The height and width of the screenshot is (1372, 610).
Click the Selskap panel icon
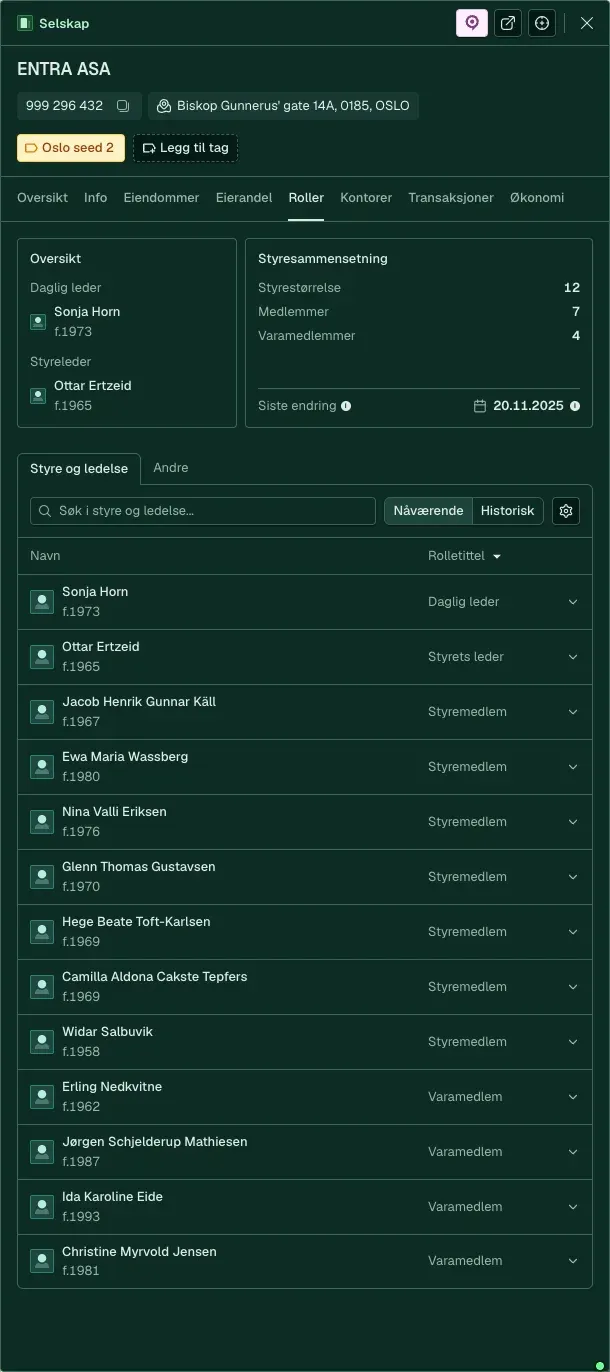pos(25,23)
